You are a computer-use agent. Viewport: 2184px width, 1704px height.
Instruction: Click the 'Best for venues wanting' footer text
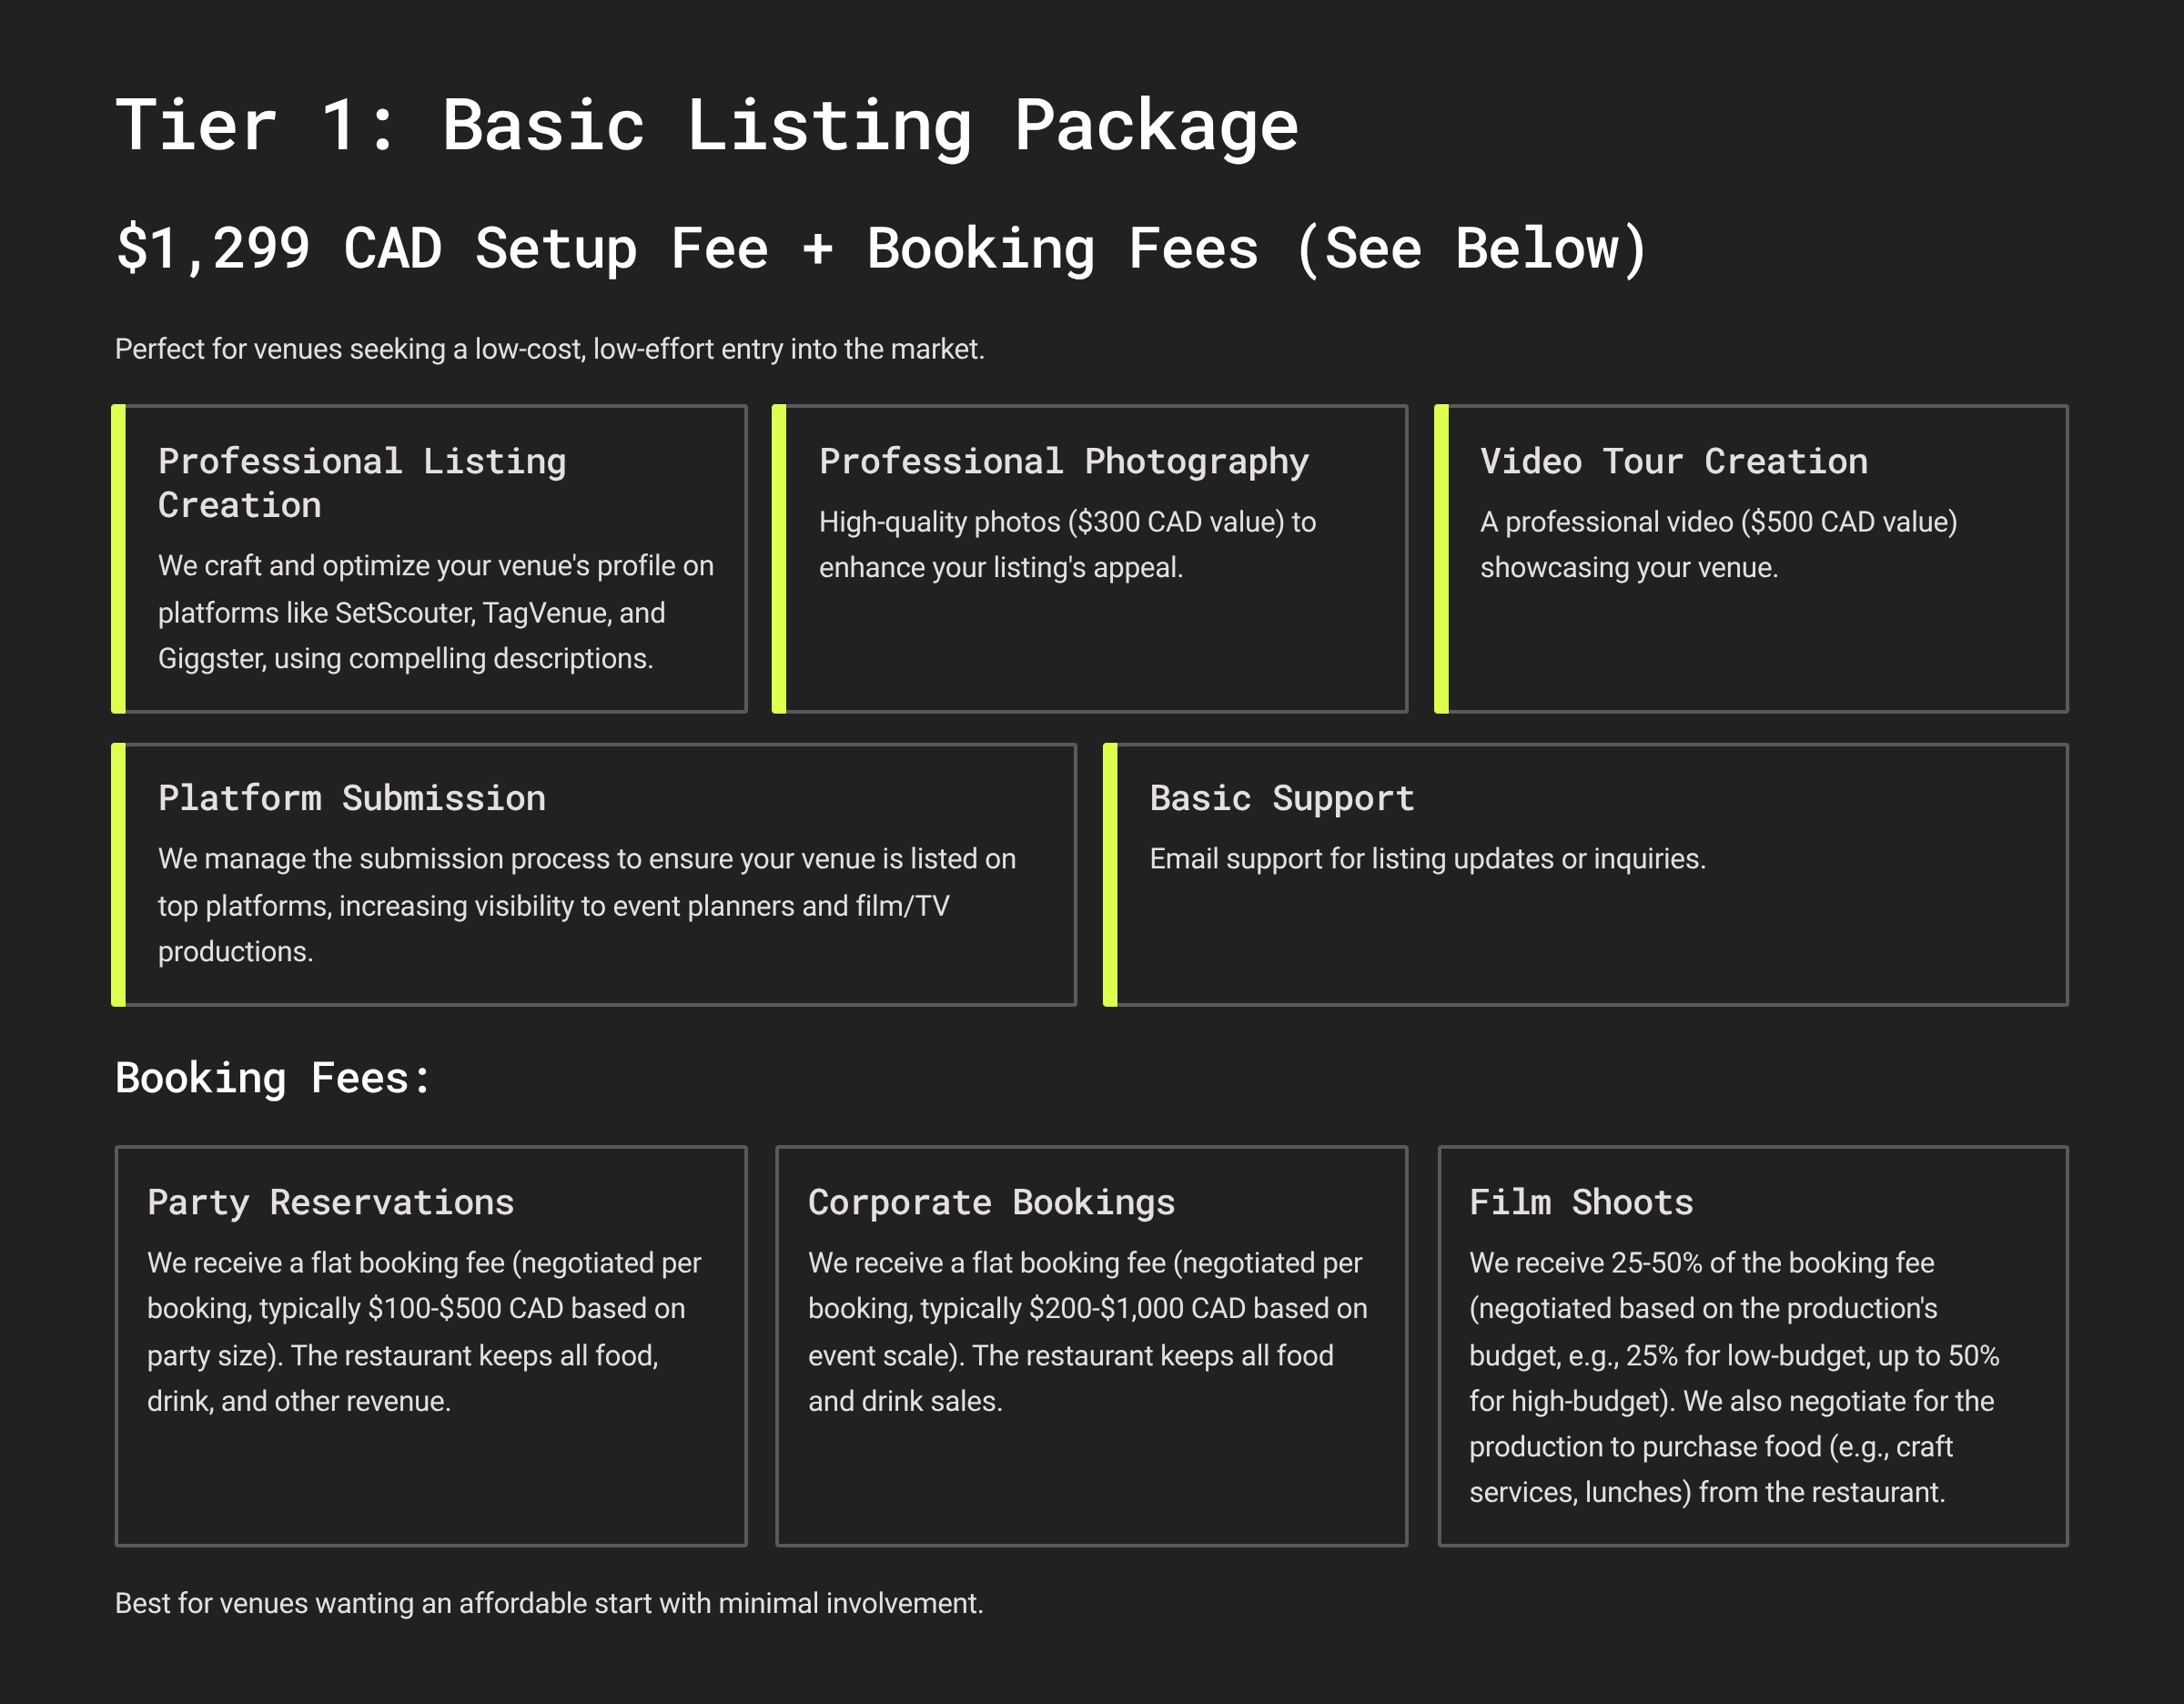click(x=549, y=1603)
